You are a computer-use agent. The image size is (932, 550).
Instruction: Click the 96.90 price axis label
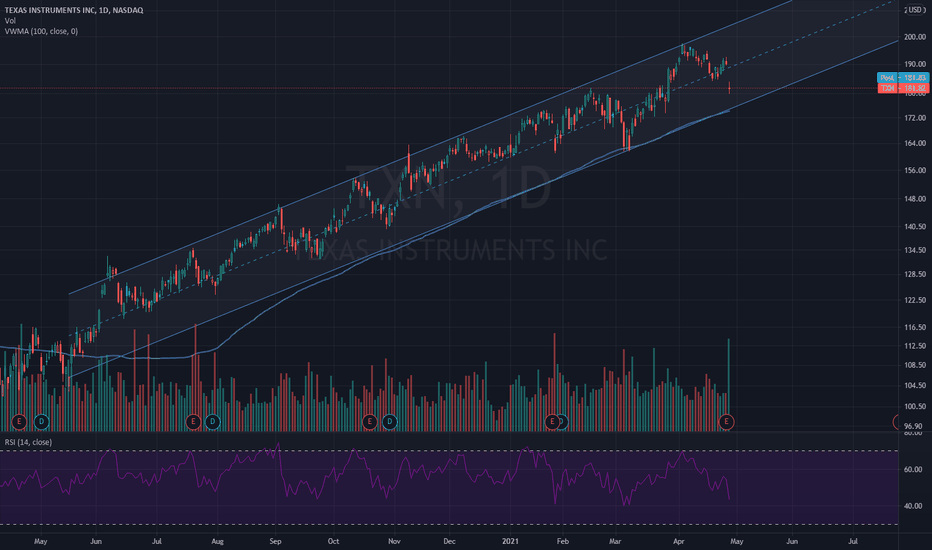coord(914,426)
